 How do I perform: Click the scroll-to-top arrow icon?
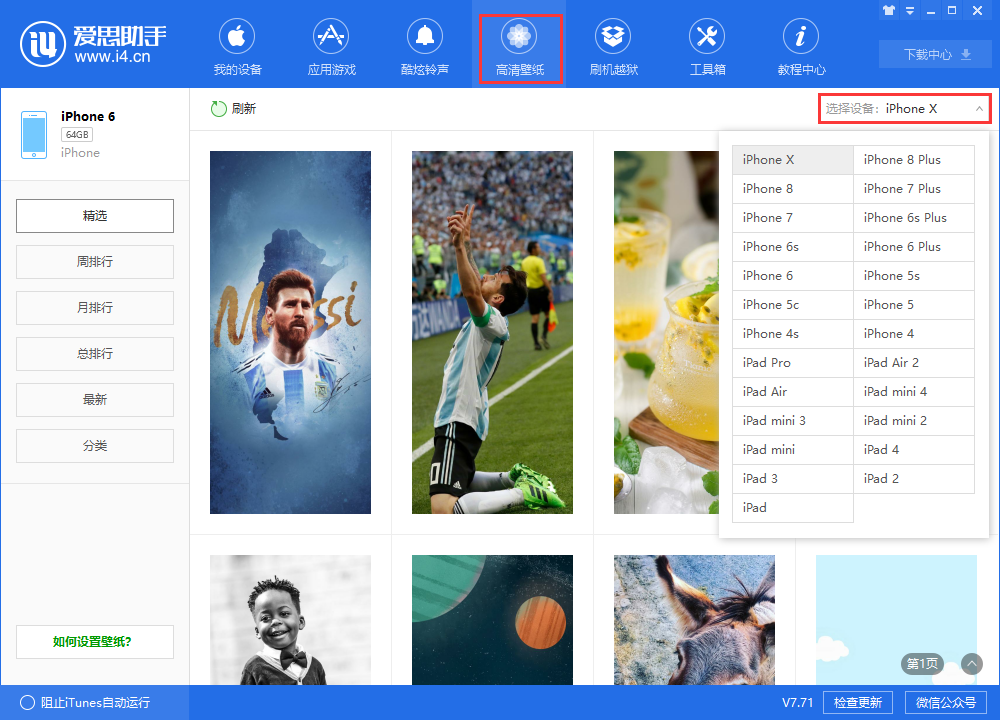[971, 664]
